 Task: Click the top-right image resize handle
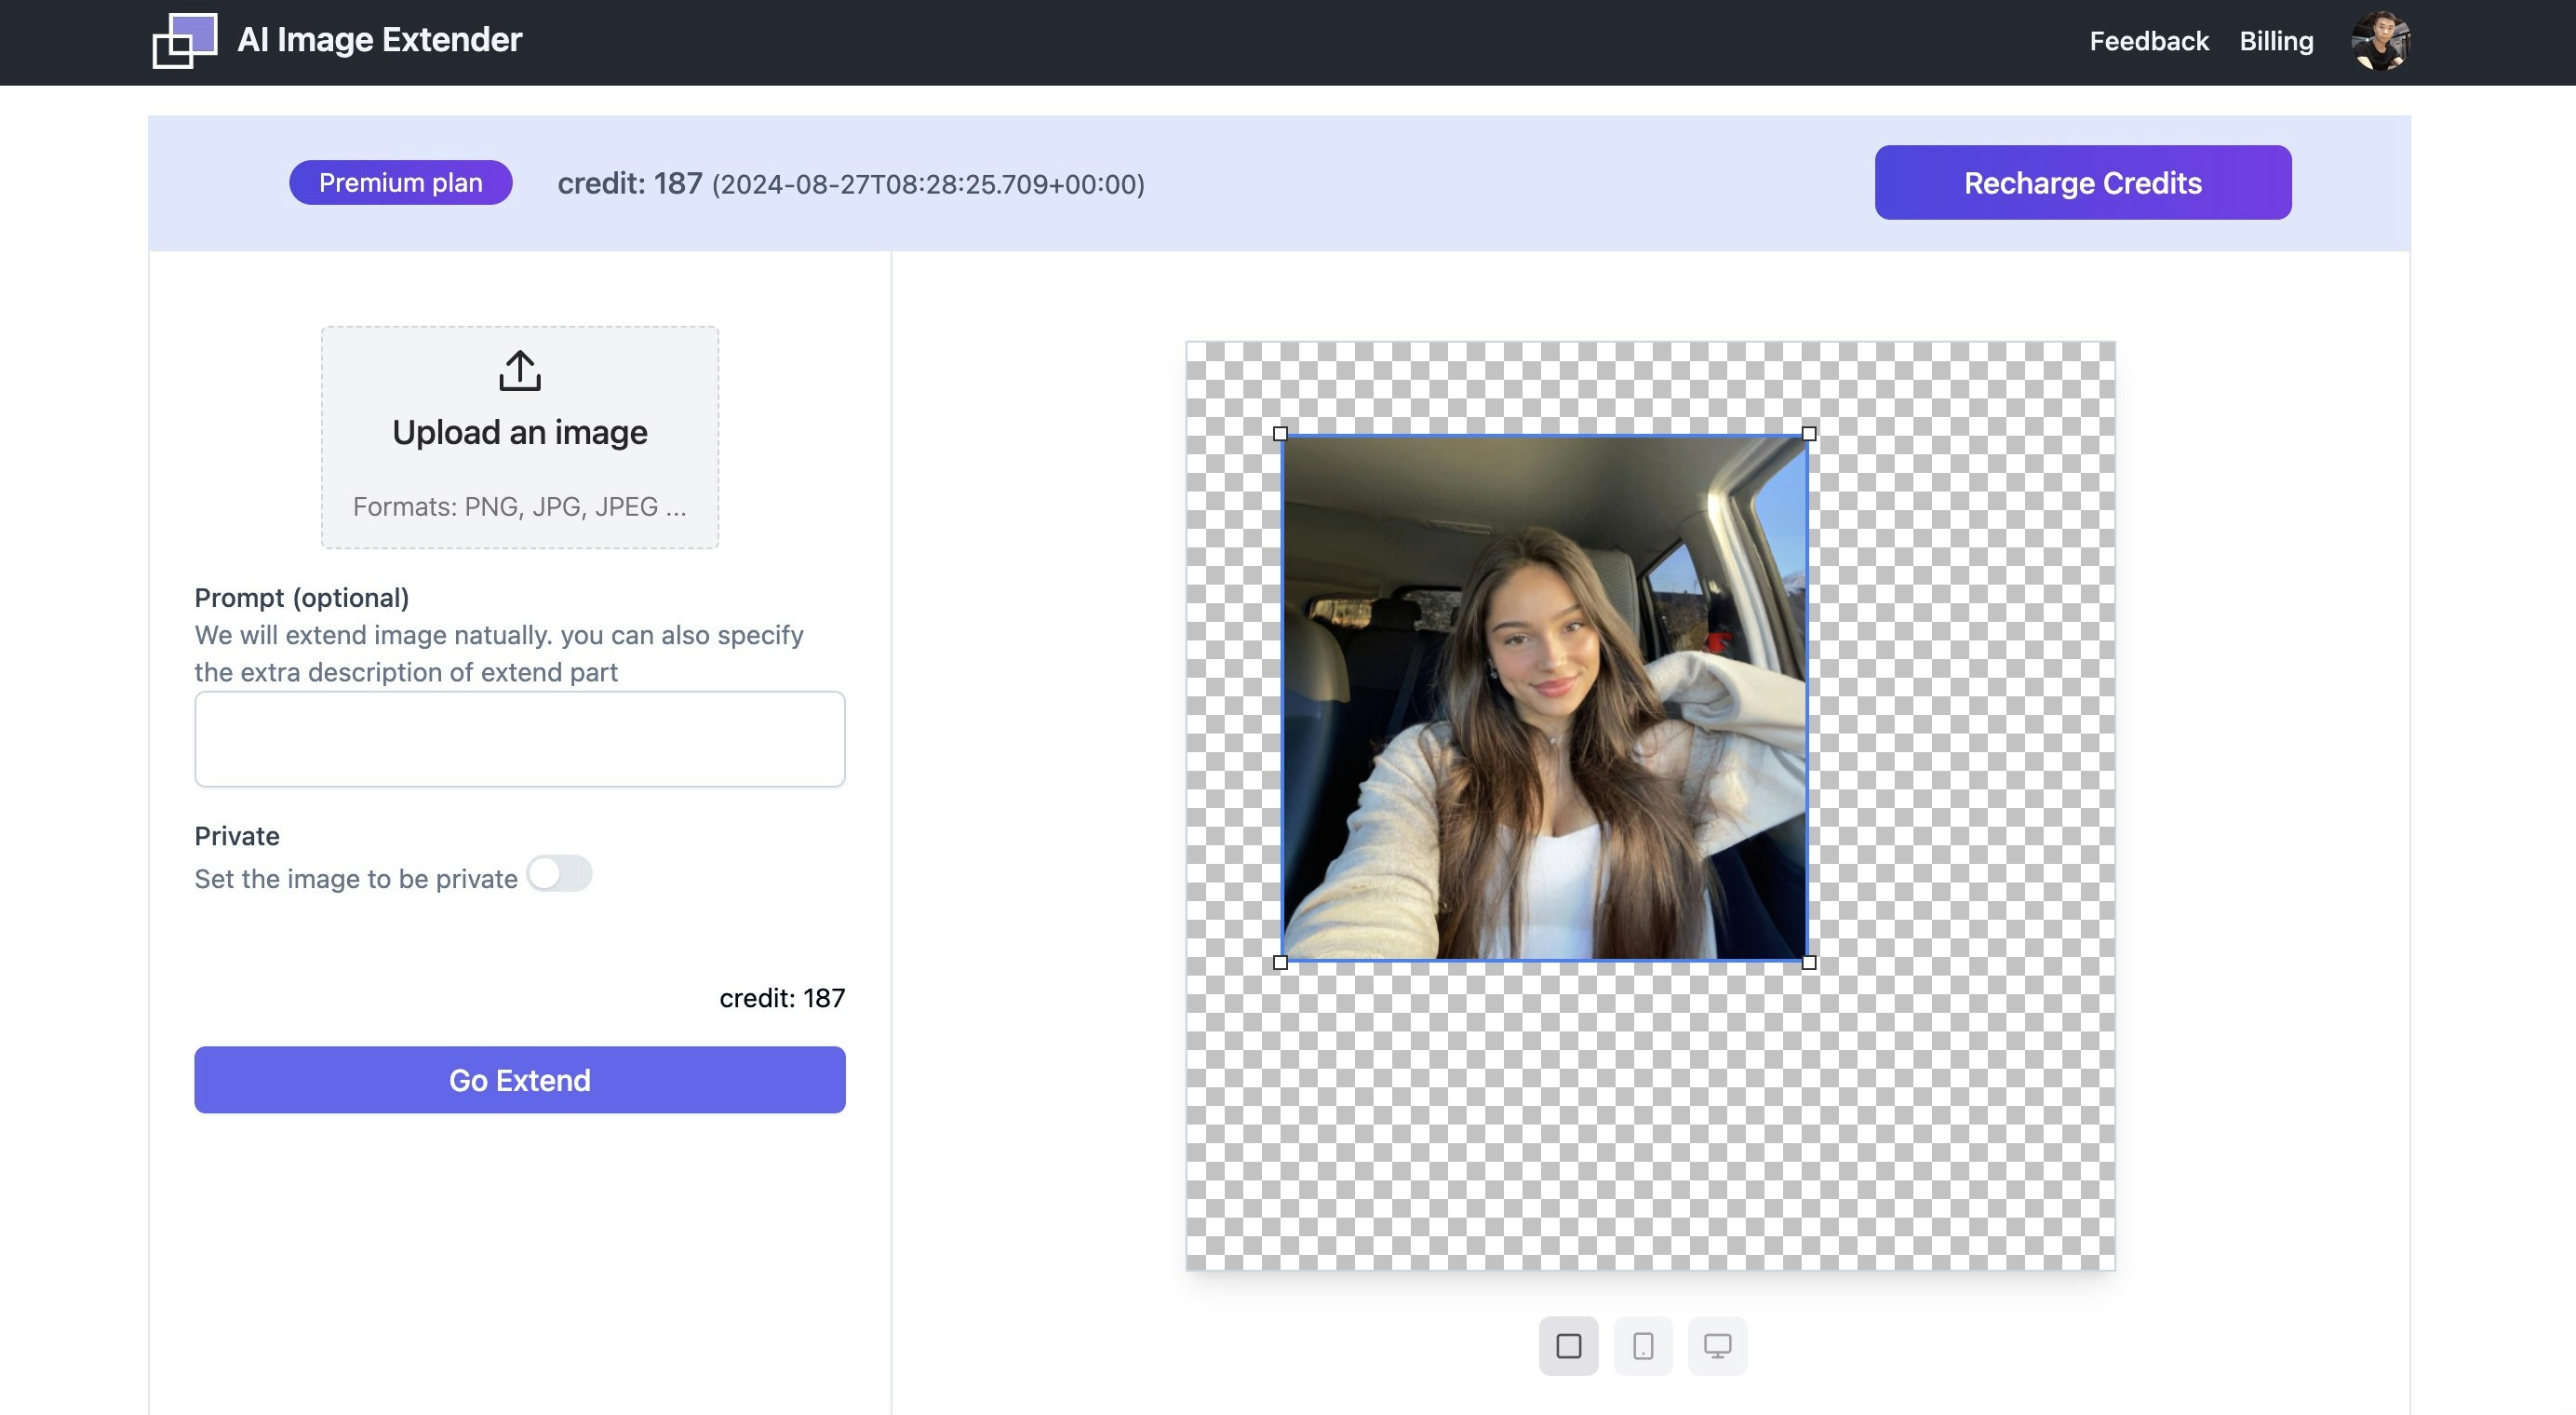tap(1808, 434)
